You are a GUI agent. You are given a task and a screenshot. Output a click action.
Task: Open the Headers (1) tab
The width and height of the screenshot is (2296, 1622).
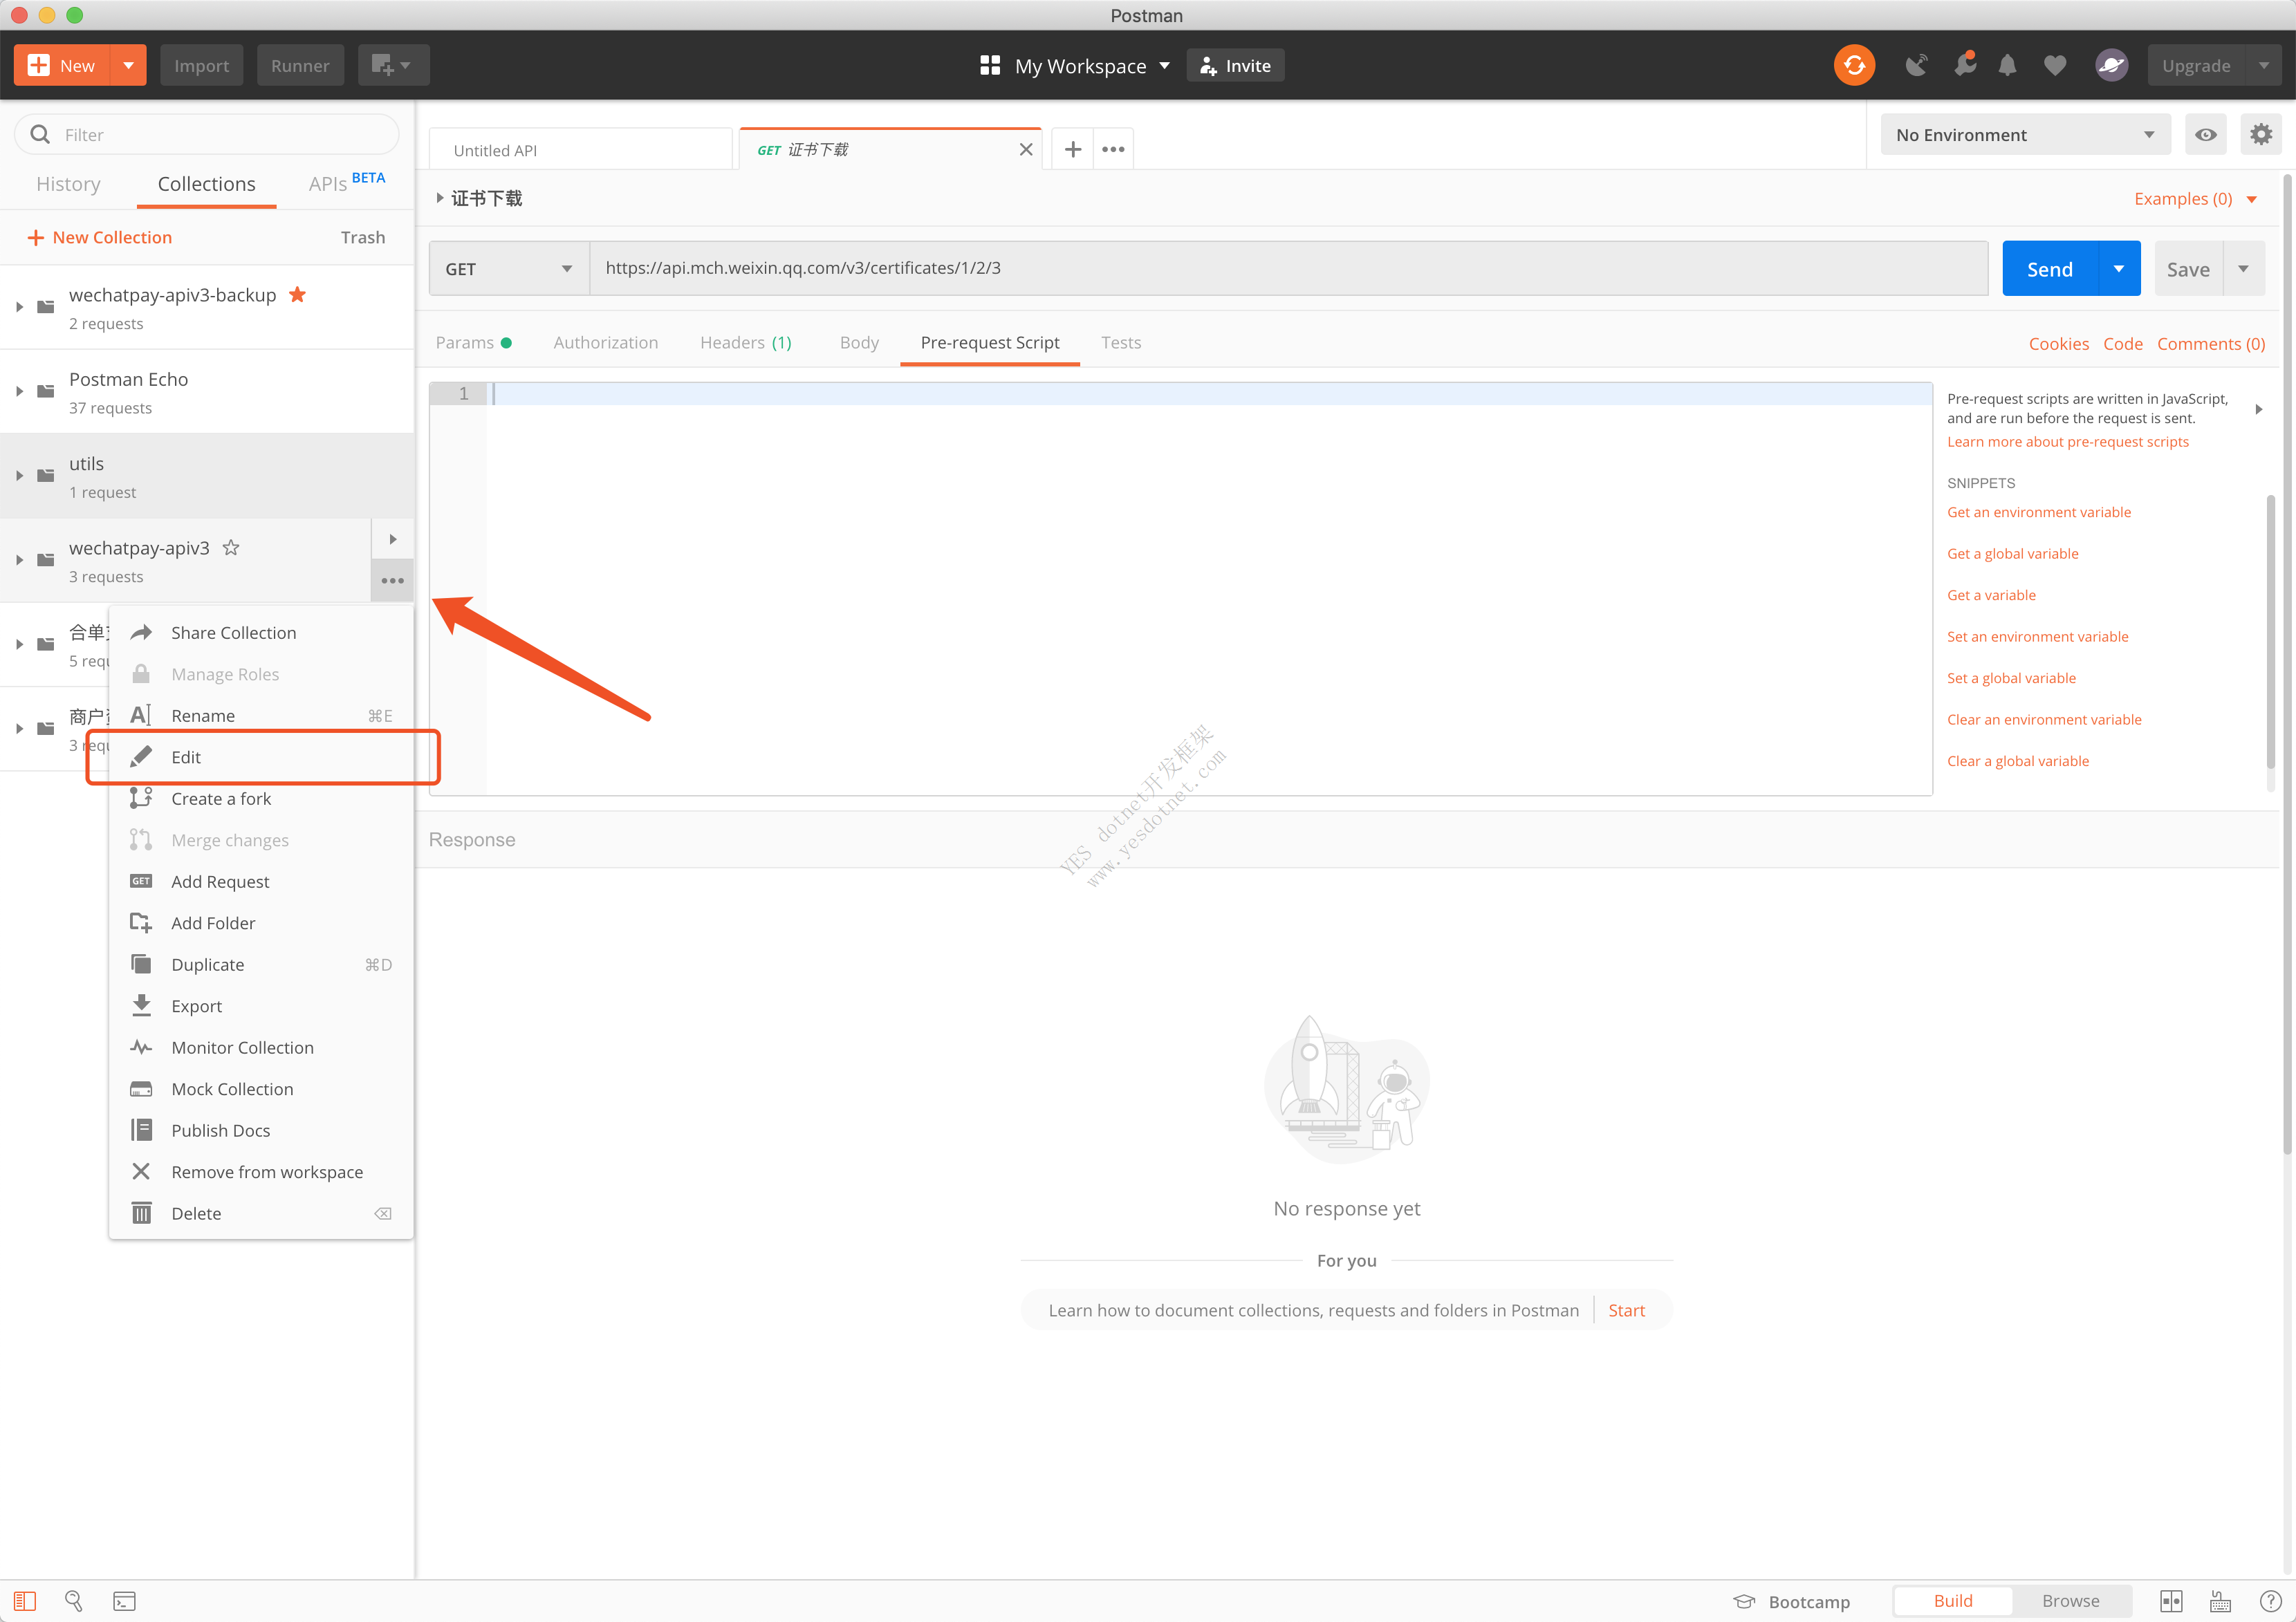point(745,342)
